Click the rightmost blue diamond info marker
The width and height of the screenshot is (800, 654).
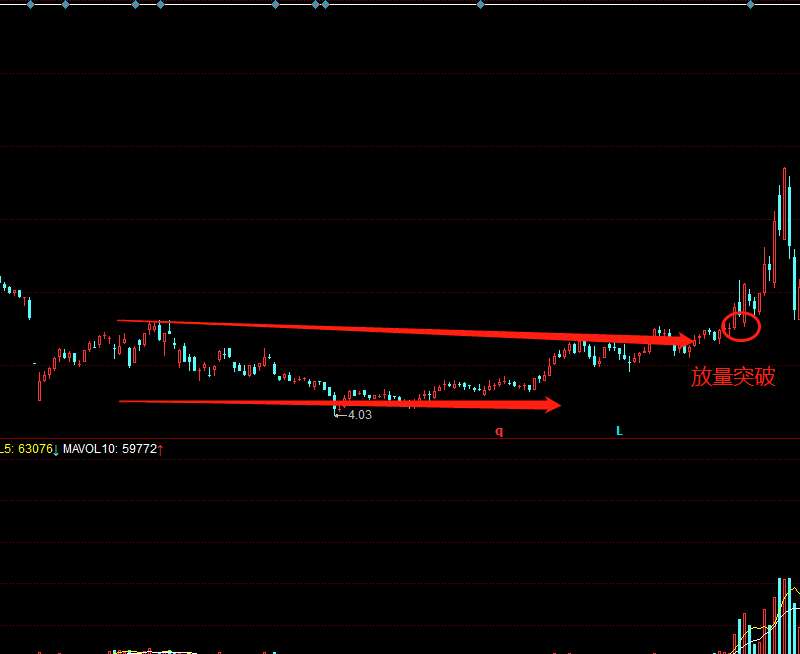click(x=751, y=5)
